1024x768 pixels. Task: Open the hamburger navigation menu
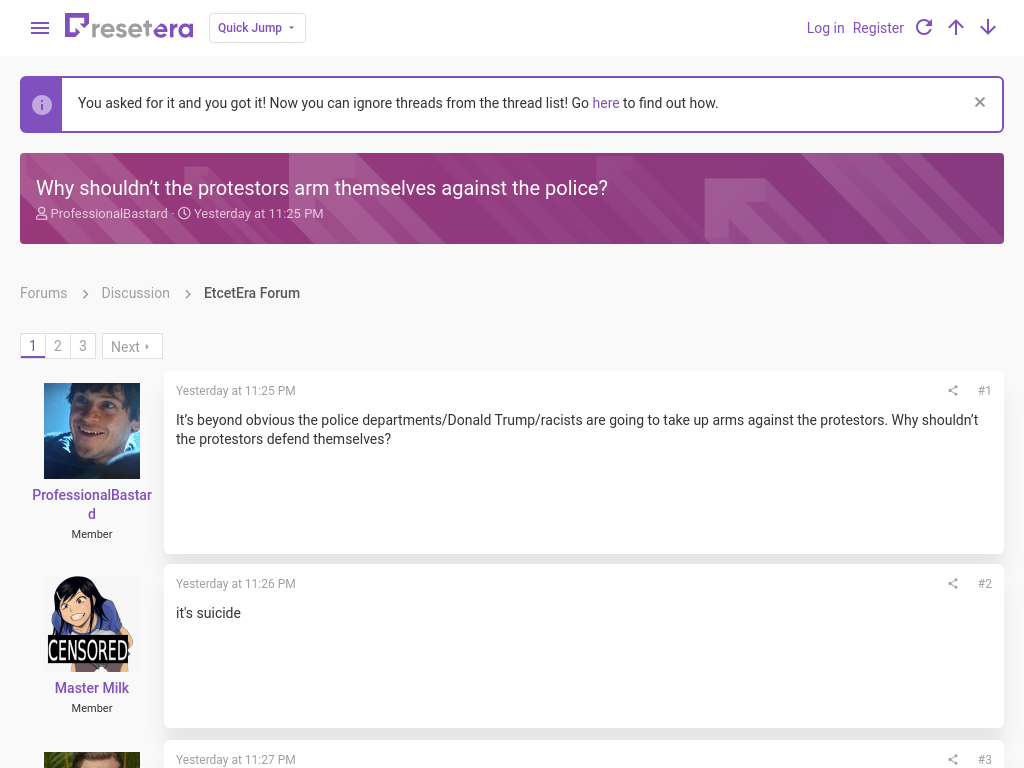(40, 28)
